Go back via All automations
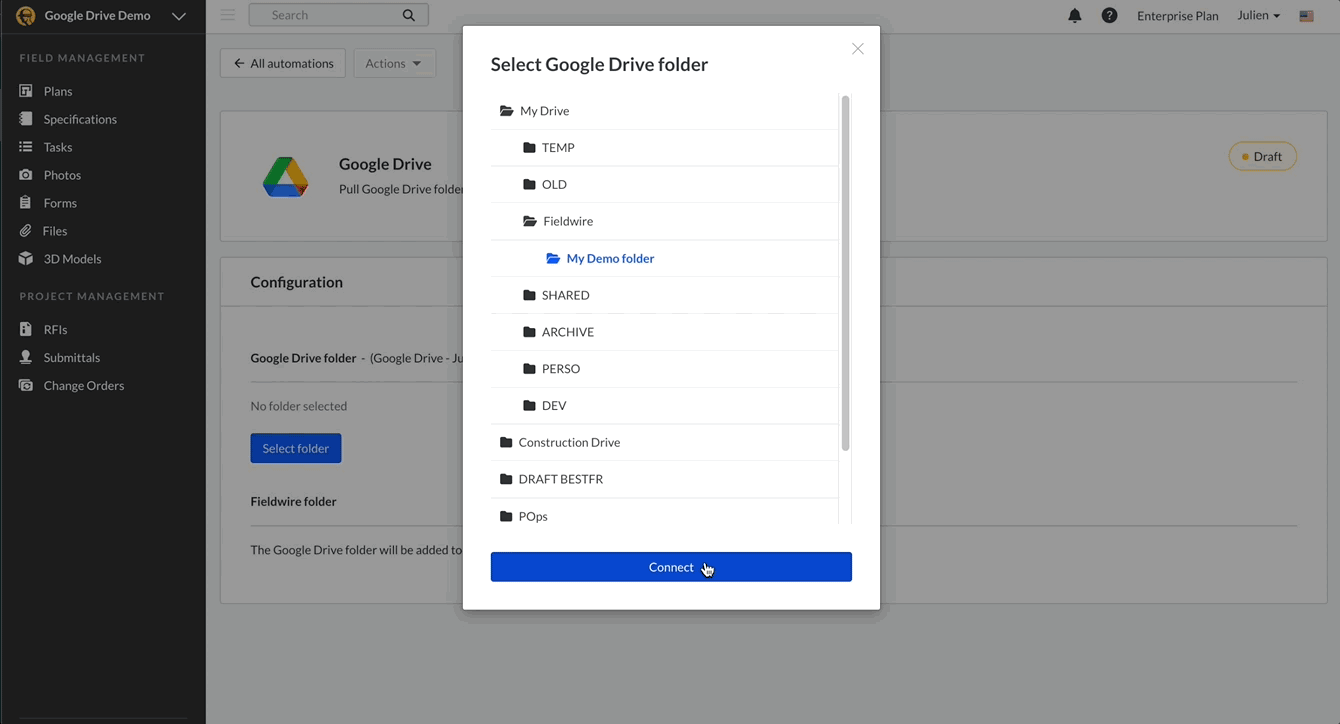Viewport: 1340px width, 724px height. pyautogui.click(x=282, y=62)
